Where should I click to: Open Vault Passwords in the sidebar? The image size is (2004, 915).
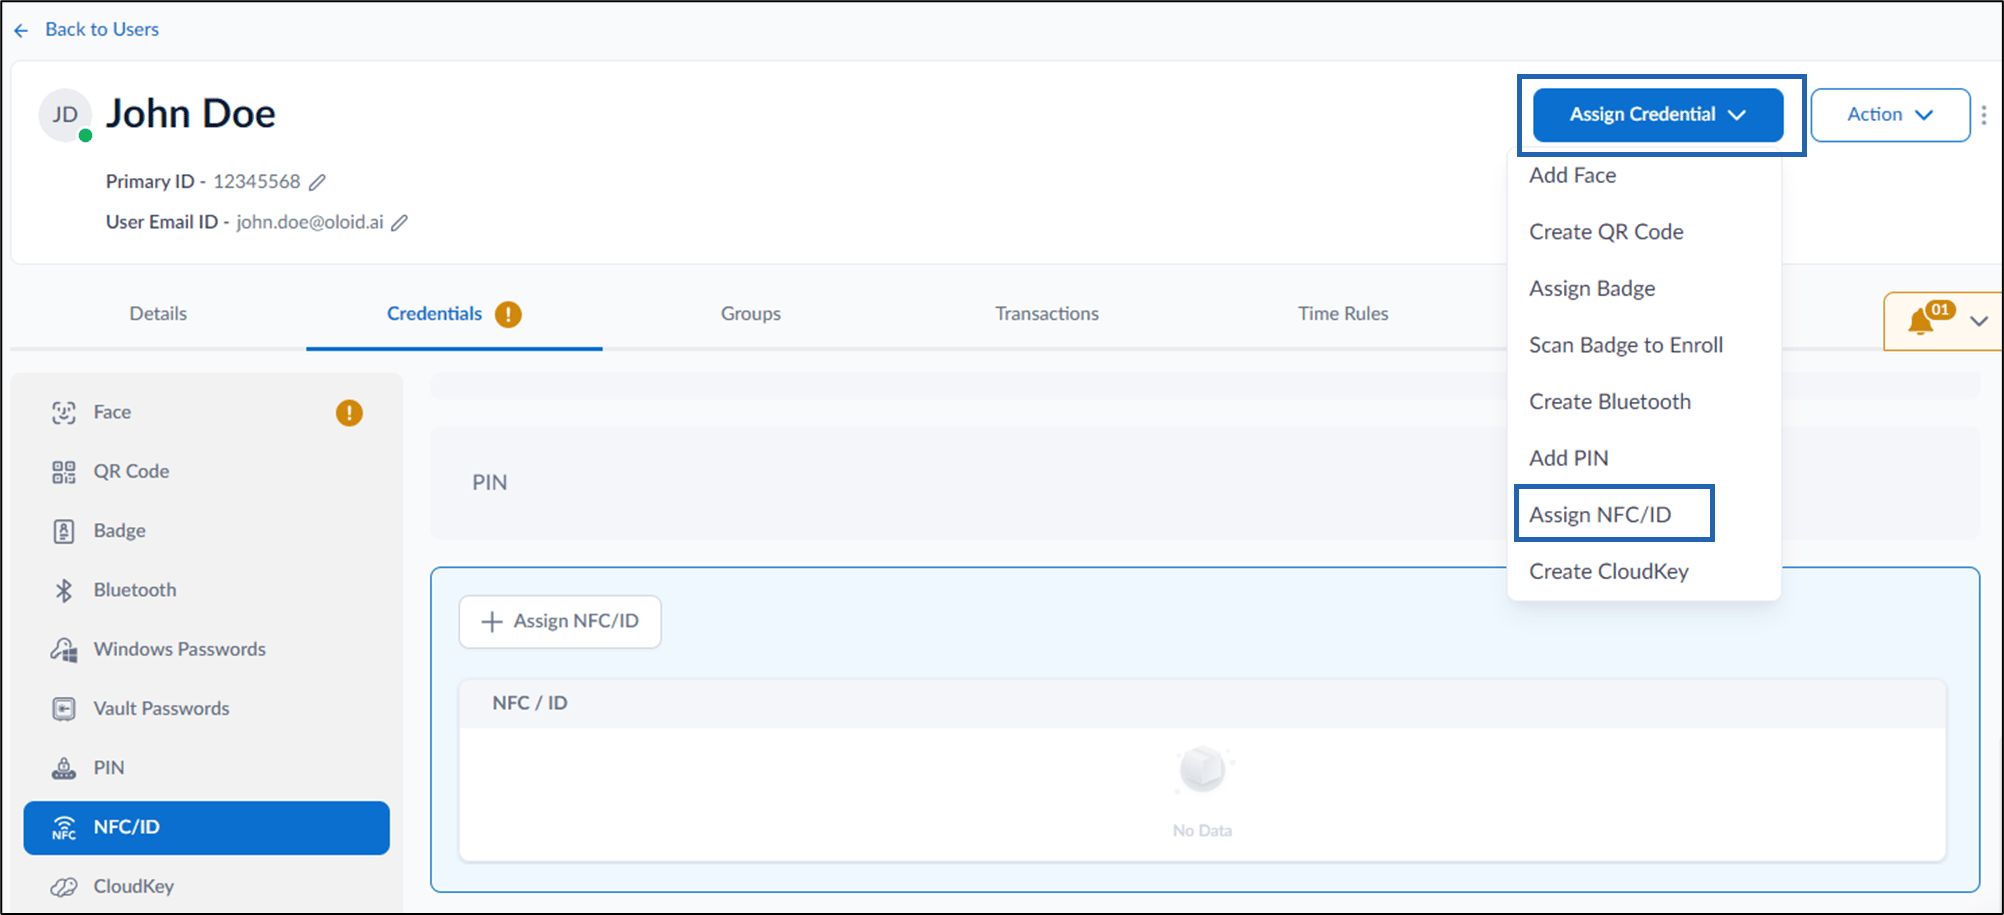pyautogui.click(x=207, y=709)
